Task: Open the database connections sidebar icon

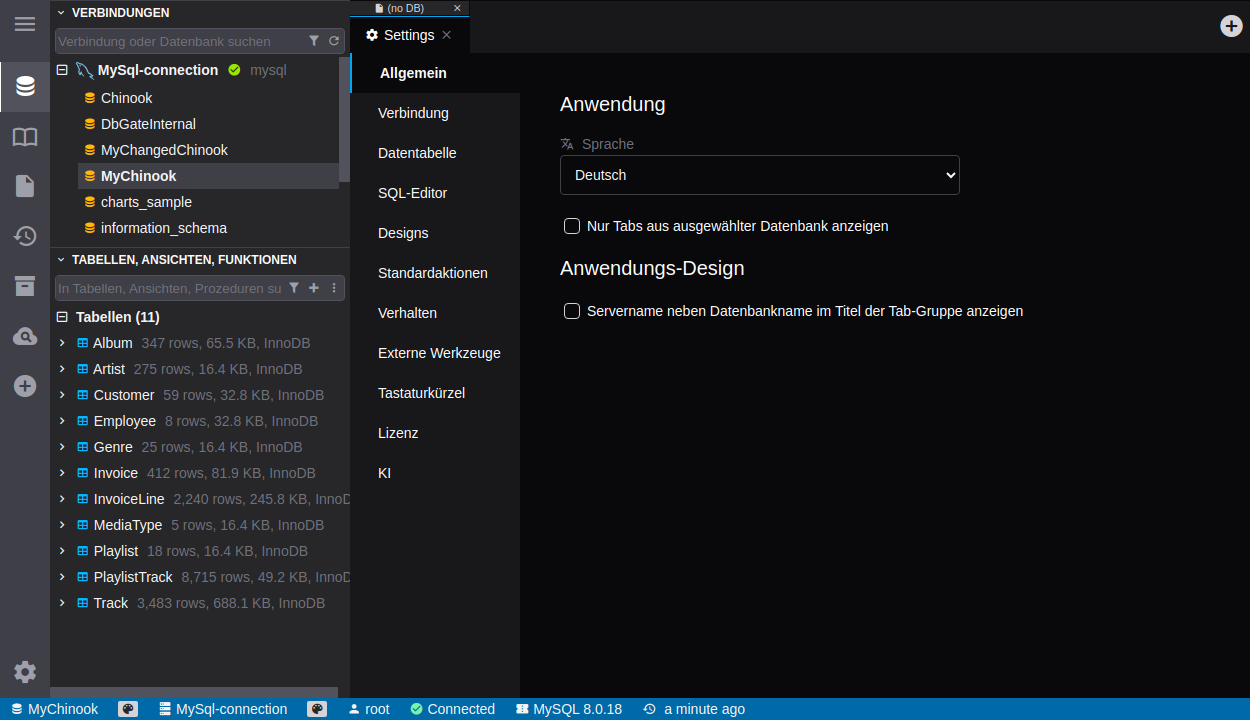Action: 25,87
